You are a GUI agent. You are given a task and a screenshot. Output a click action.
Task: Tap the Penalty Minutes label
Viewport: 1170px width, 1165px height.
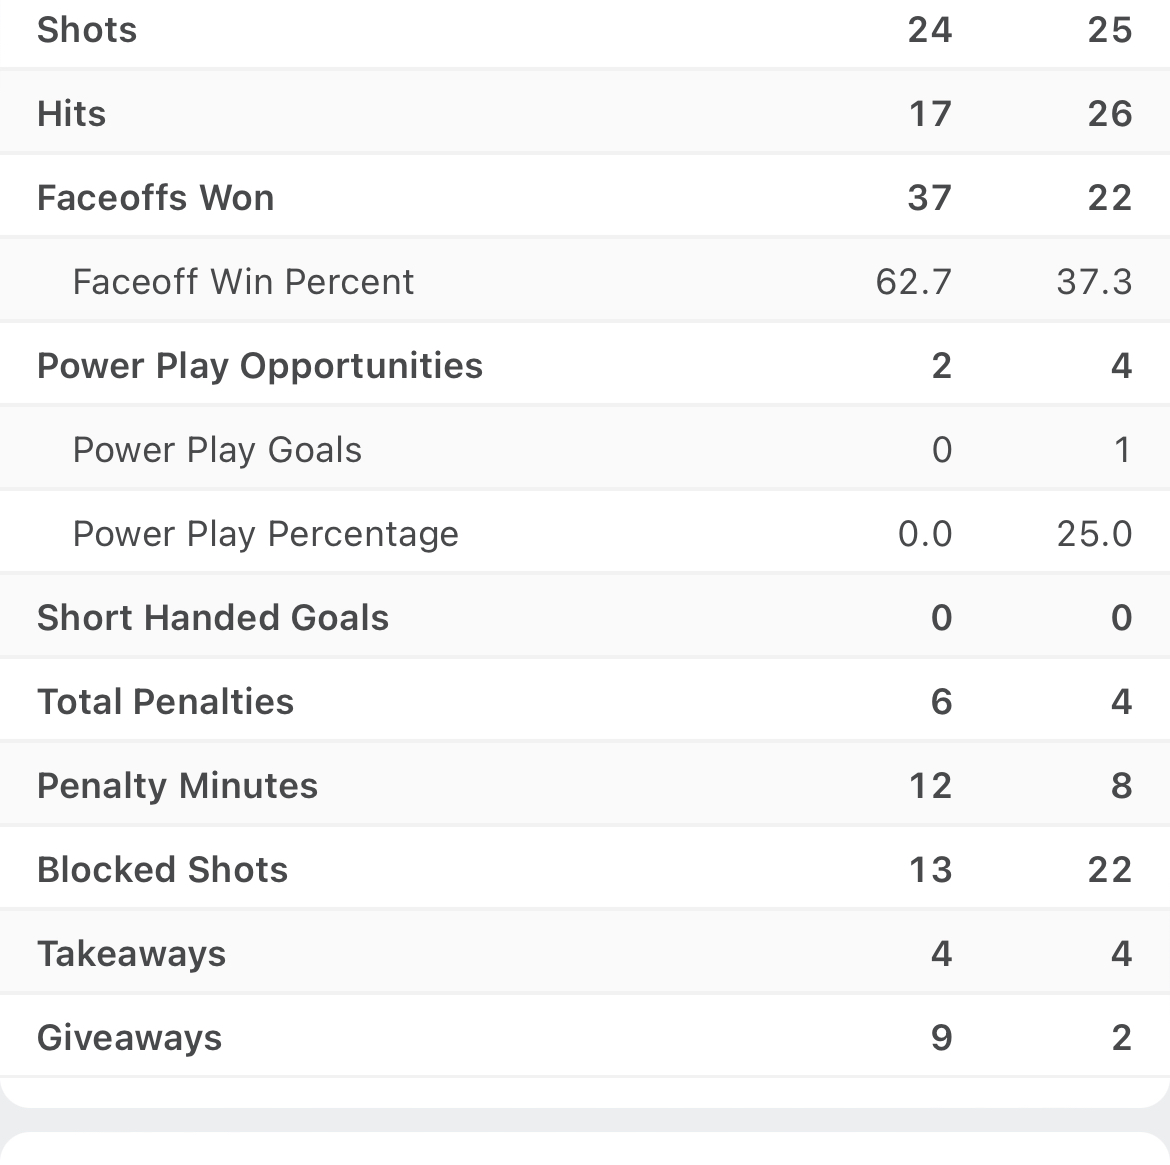pos(178,787)
